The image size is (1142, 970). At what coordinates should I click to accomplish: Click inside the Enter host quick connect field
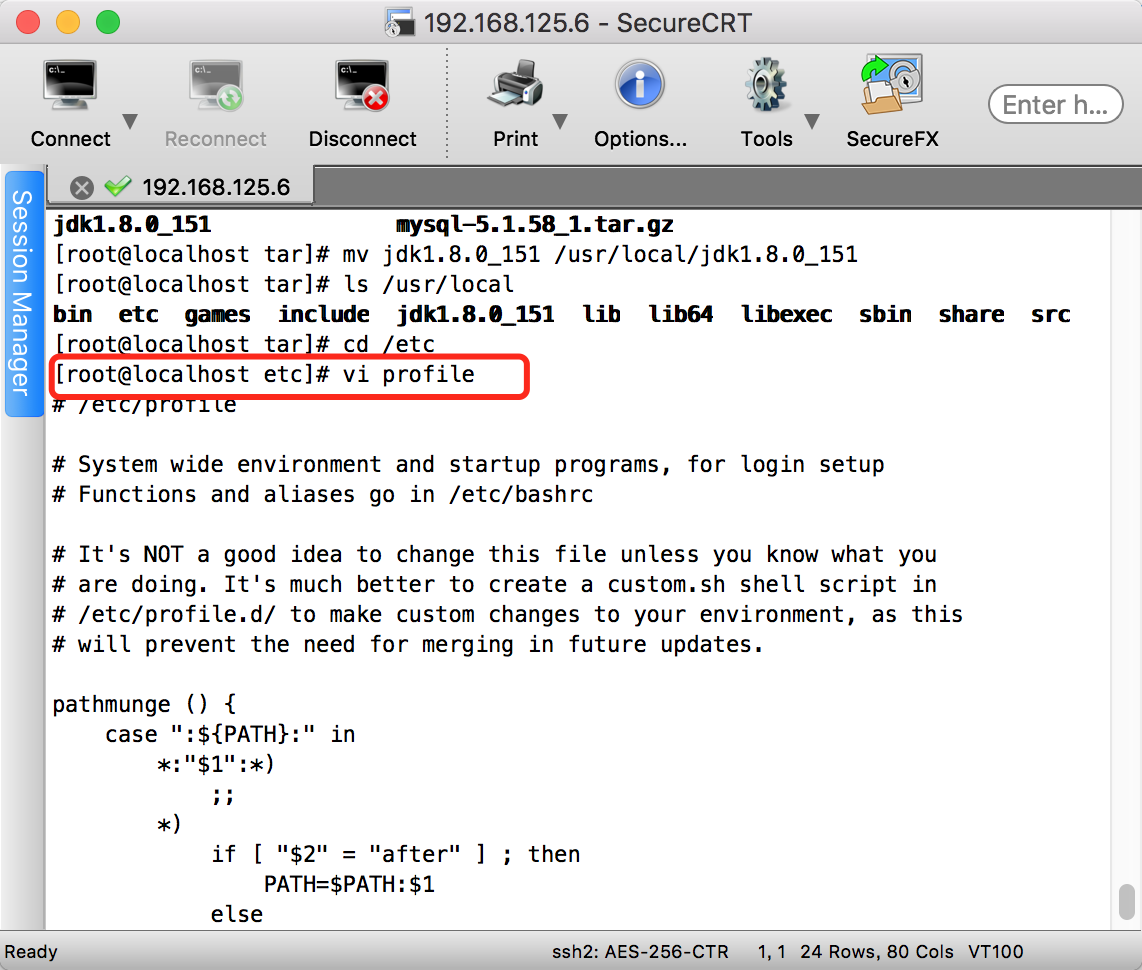coord(1055,104)
